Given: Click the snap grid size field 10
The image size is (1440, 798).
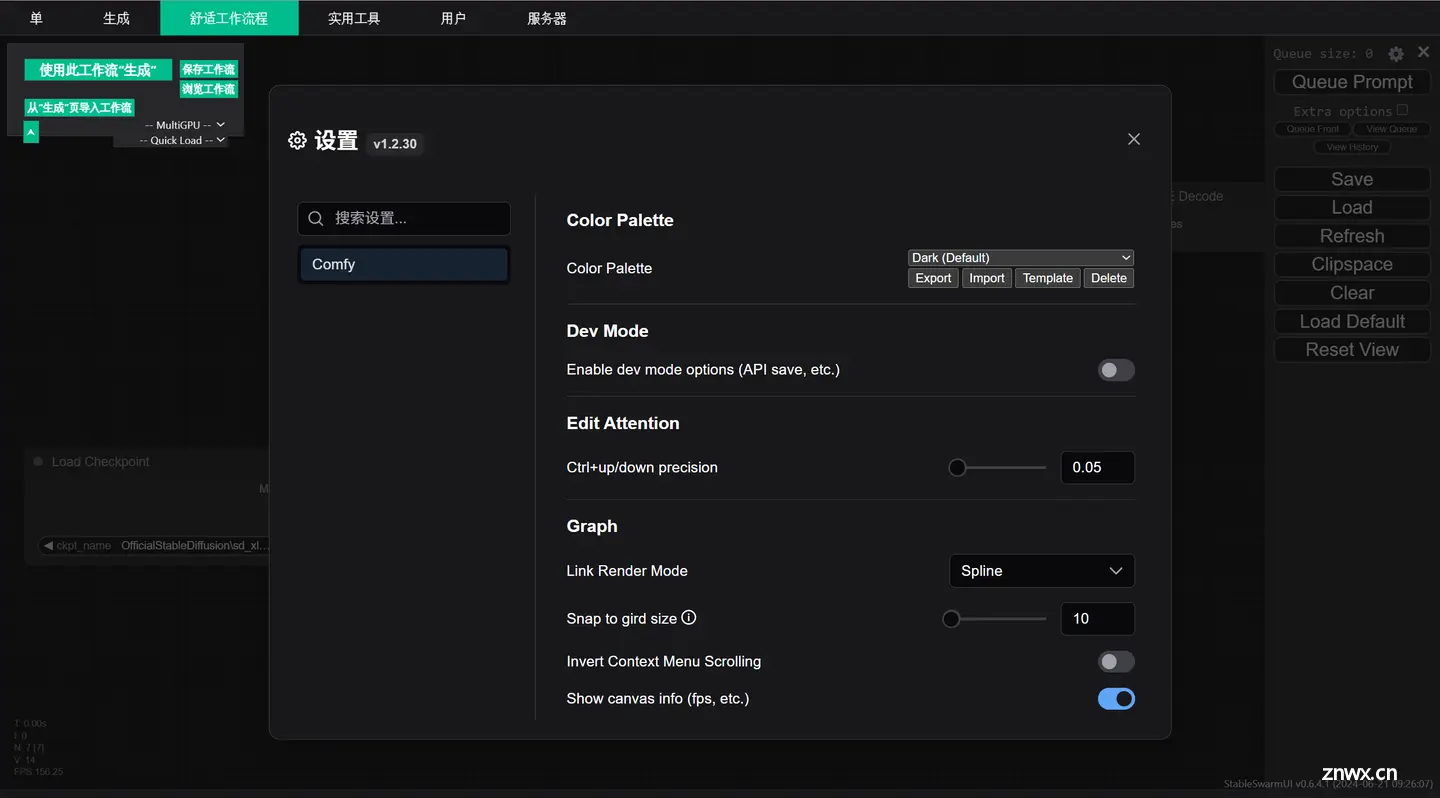Looking at the screenshot, I should click(1097, 619).
